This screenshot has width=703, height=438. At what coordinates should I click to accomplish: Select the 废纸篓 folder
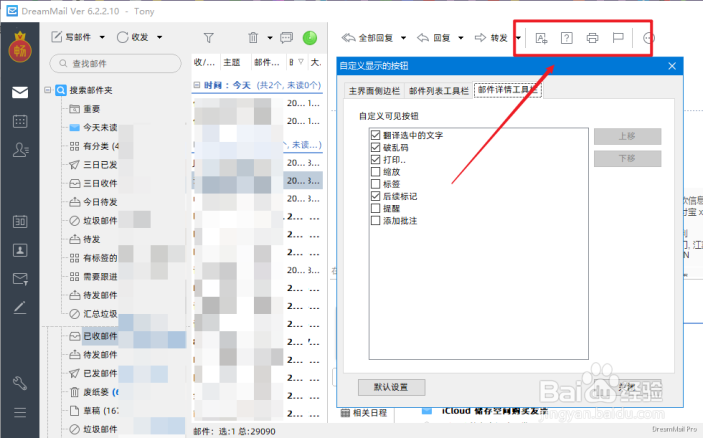tap(93, 392)
